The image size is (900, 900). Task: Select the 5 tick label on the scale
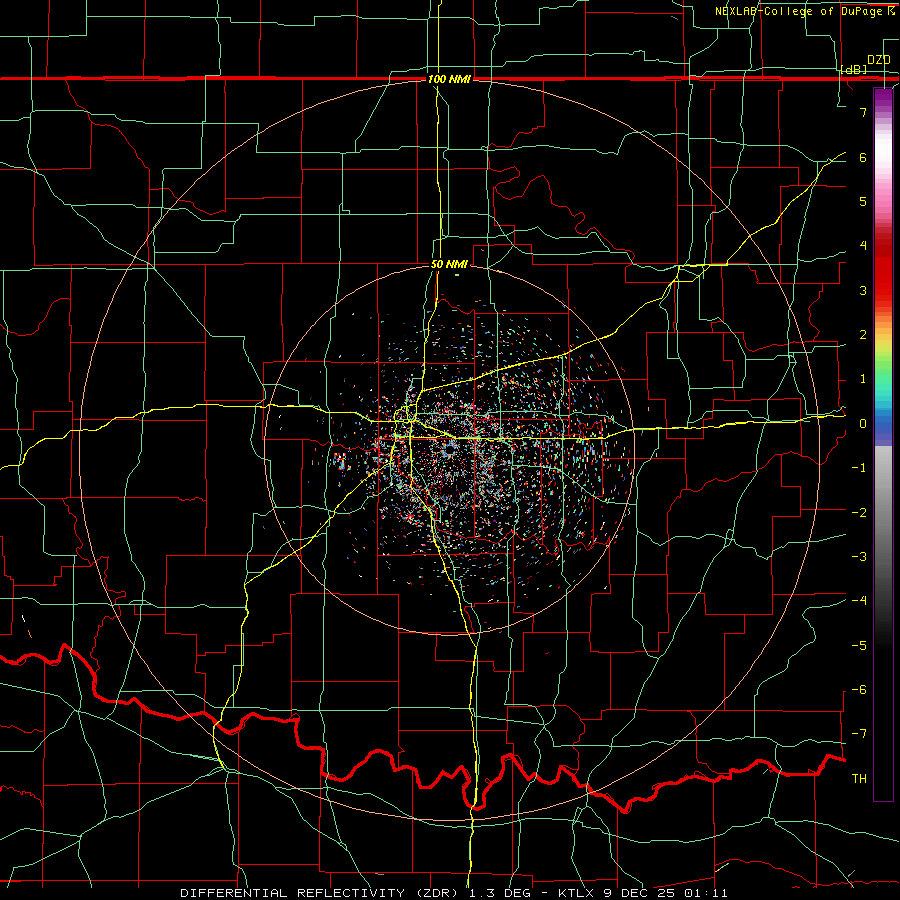point(863,201)
